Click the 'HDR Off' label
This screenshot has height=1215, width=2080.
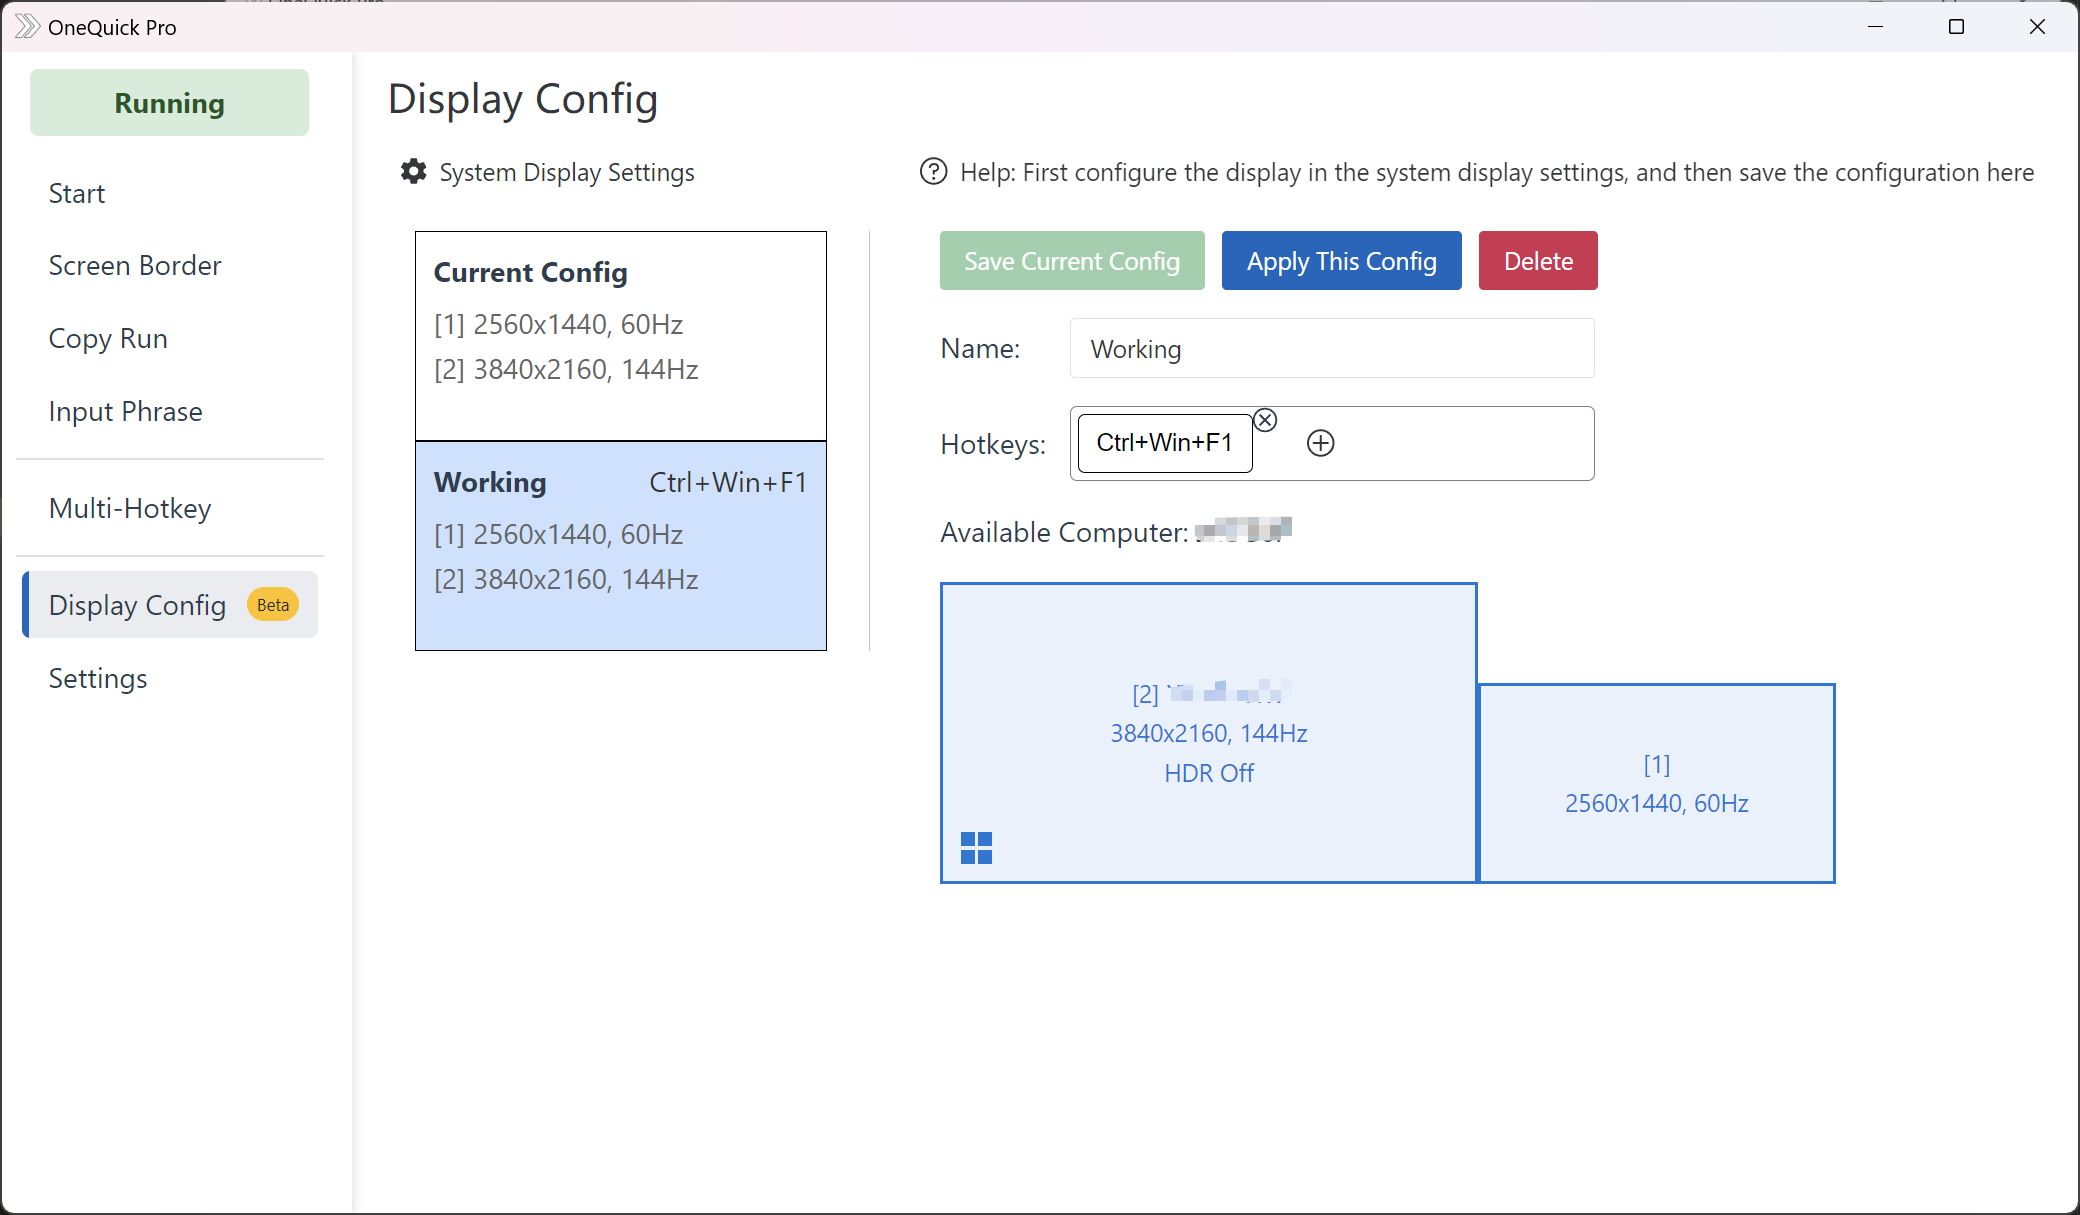tap(1209, 774)
